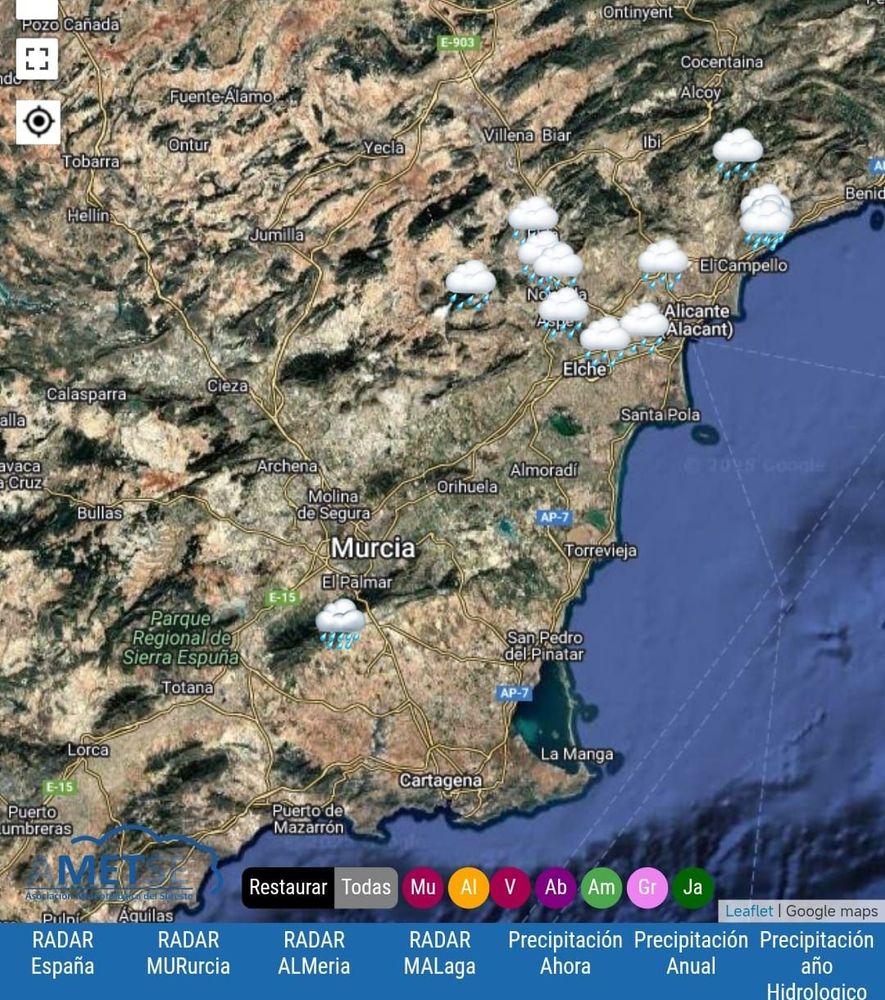This screenshot has width=885, height=1000.
Task: Click the E-903 road badge
Action: pyautogui.click(x=458, y=43)
